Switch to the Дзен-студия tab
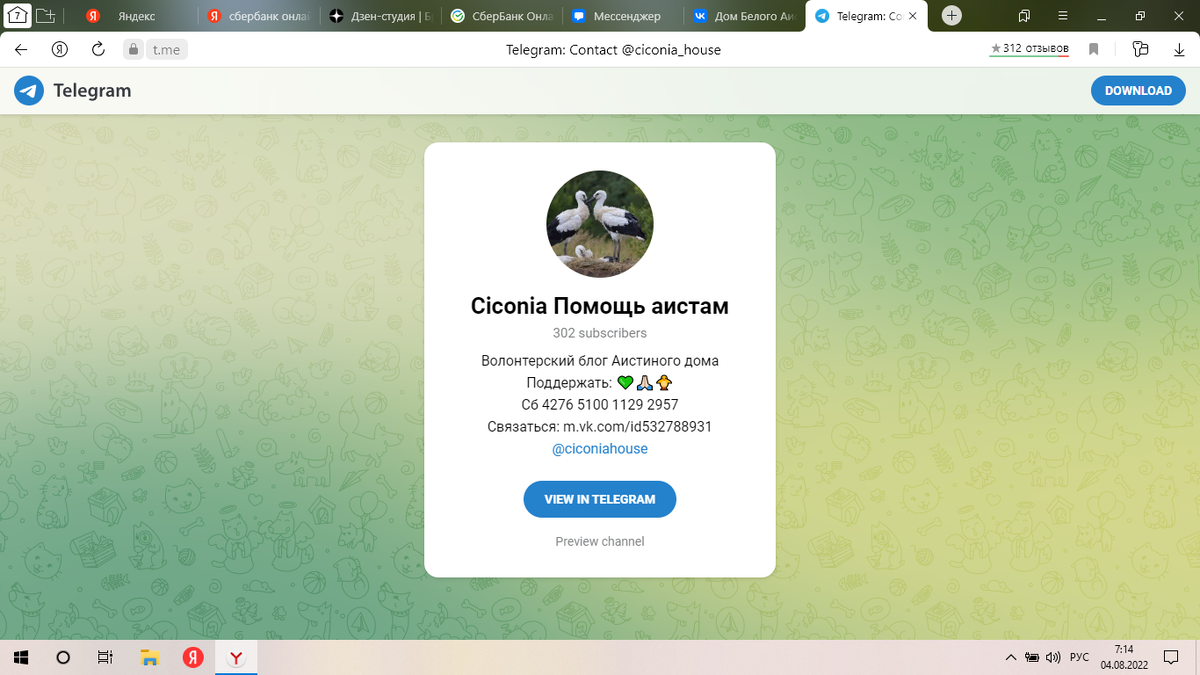 click(x=382, y=16)
